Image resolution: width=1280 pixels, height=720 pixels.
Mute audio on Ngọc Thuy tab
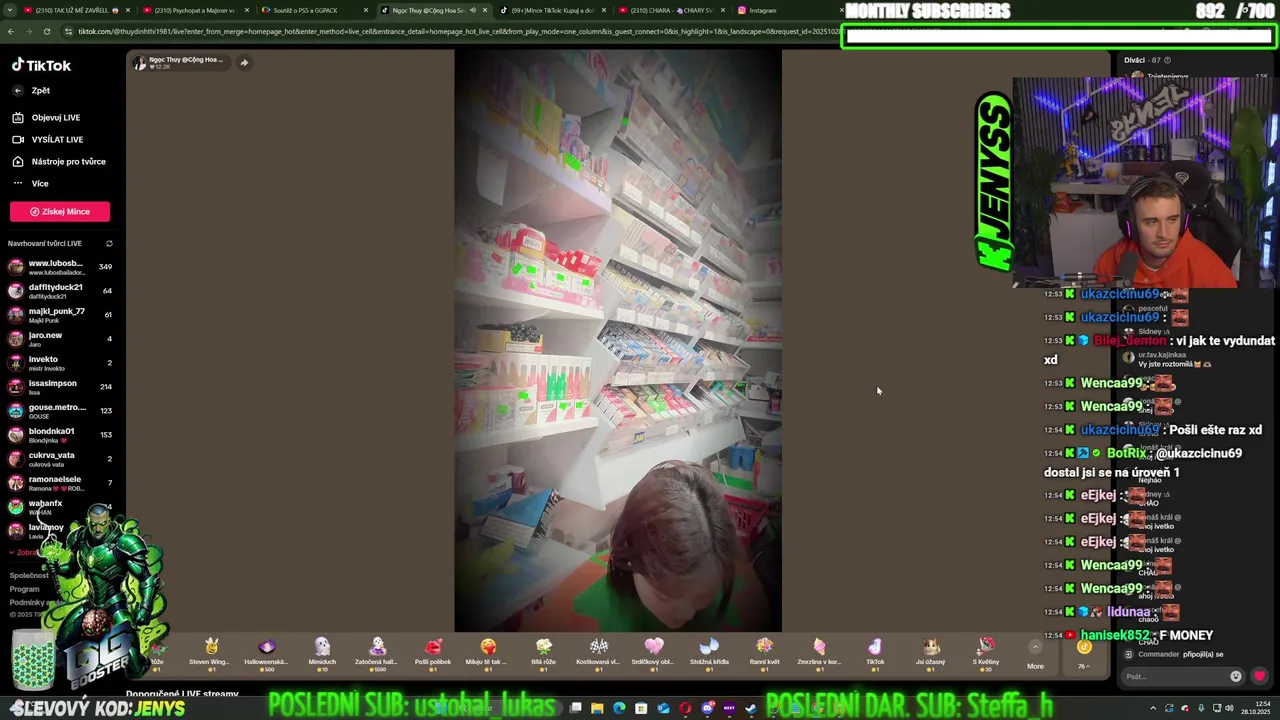473,10
